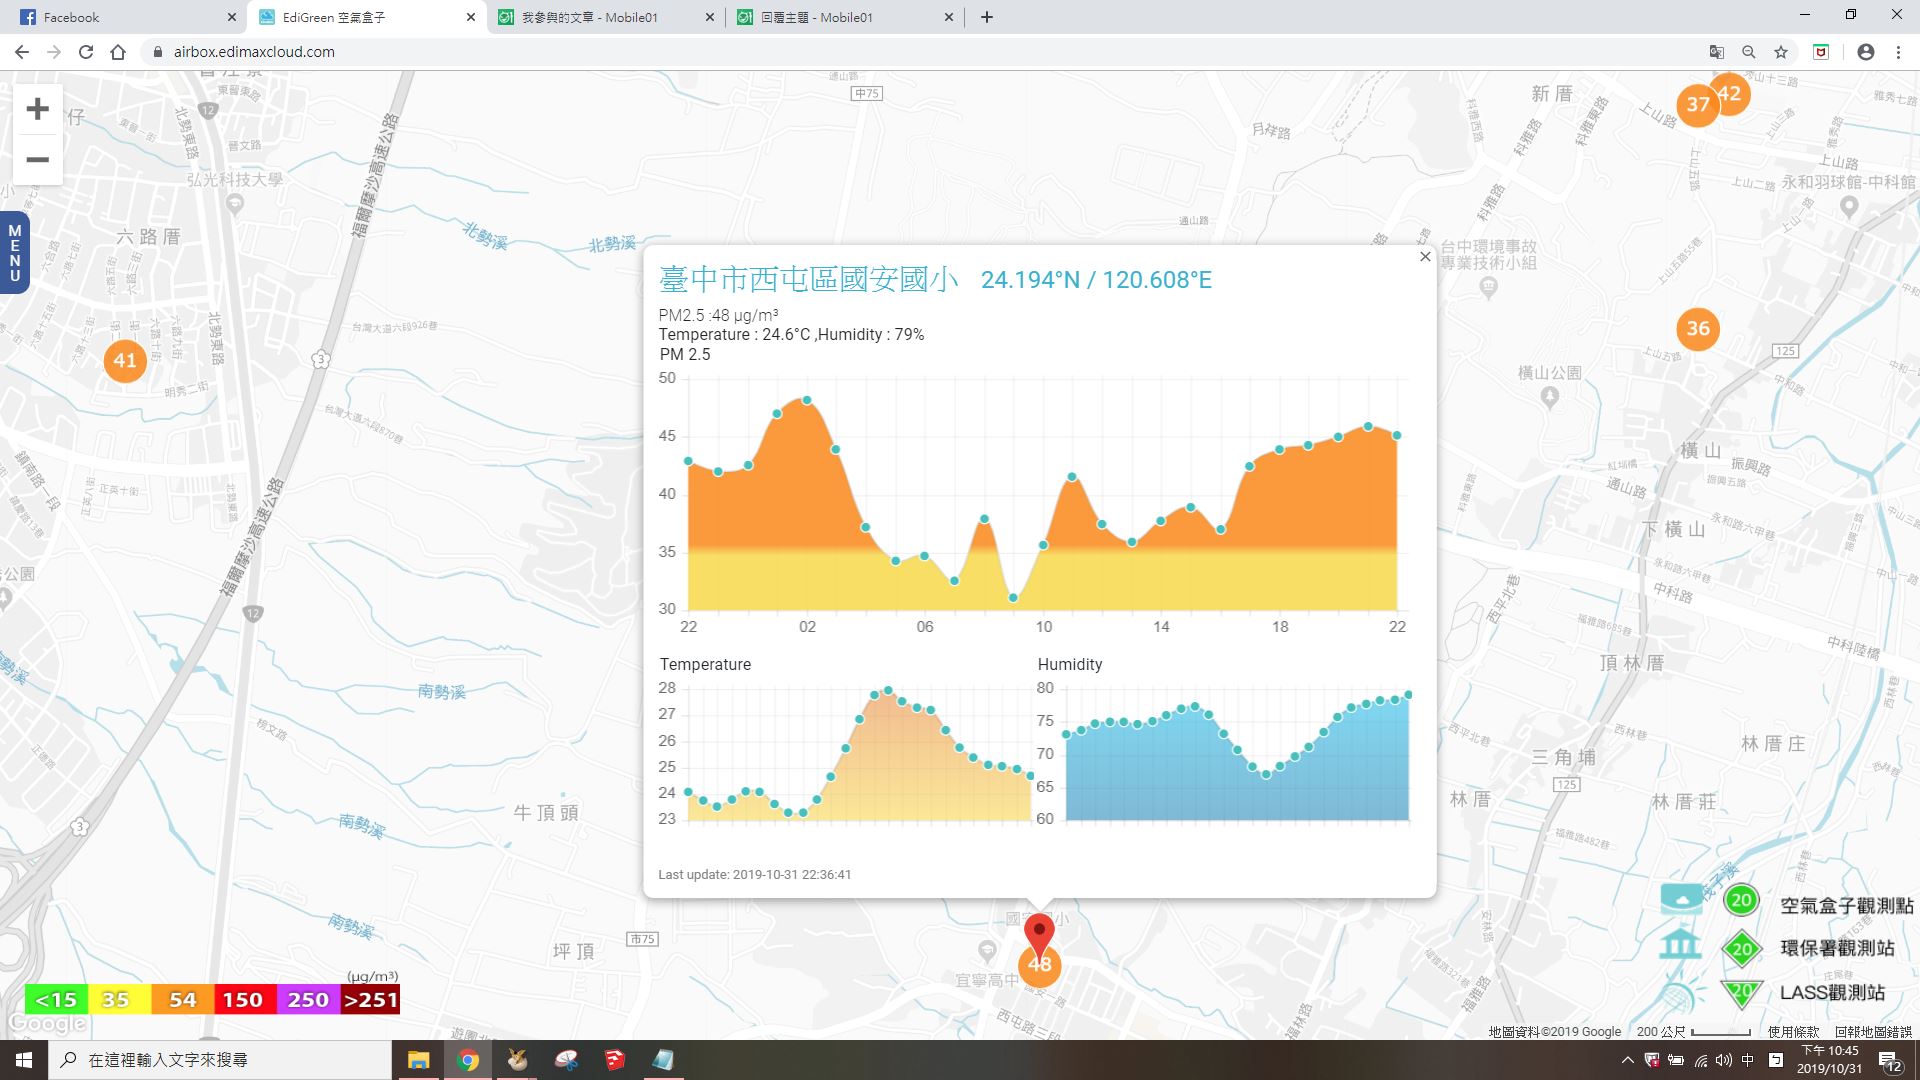
Task: Click the 回報地圖錯誤 report link
Action: (x=1873, y=1031)
